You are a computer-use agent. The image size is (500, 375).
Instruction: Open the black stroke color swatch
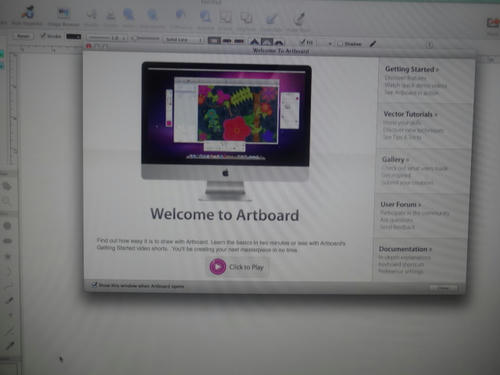[x=73, y=36]
